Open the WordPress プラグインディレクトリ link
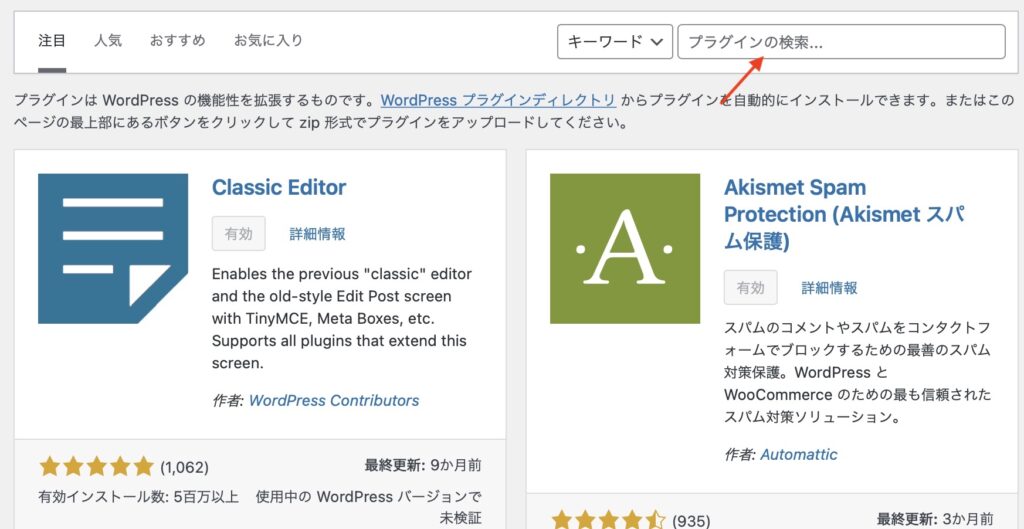This screenshot has width=1024, height=529. [x=498, y=101]
